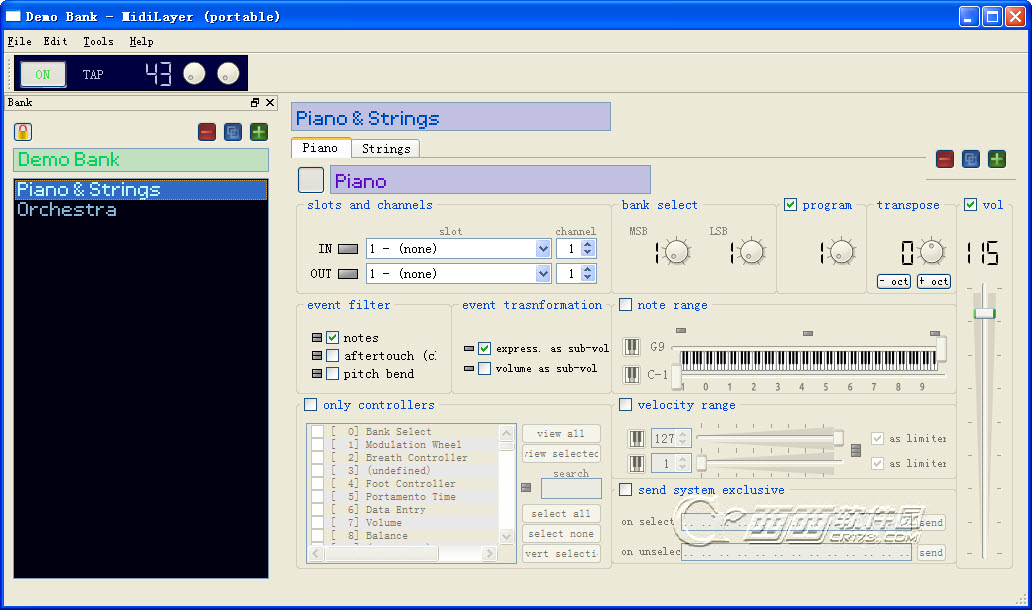The width and height of the screenshot is (1032, 610).
Task: Click the vertical volume slider handle
Action: [x=985, y=313]
